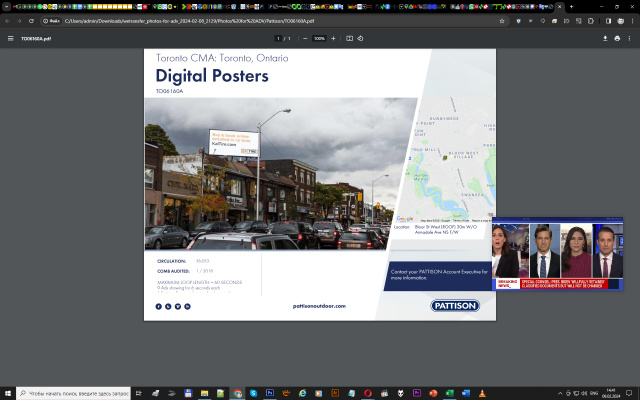Open pattisonoutdoor.com link in the poster
The height and width of the screenshot is (400, 640).
point(319,305)
